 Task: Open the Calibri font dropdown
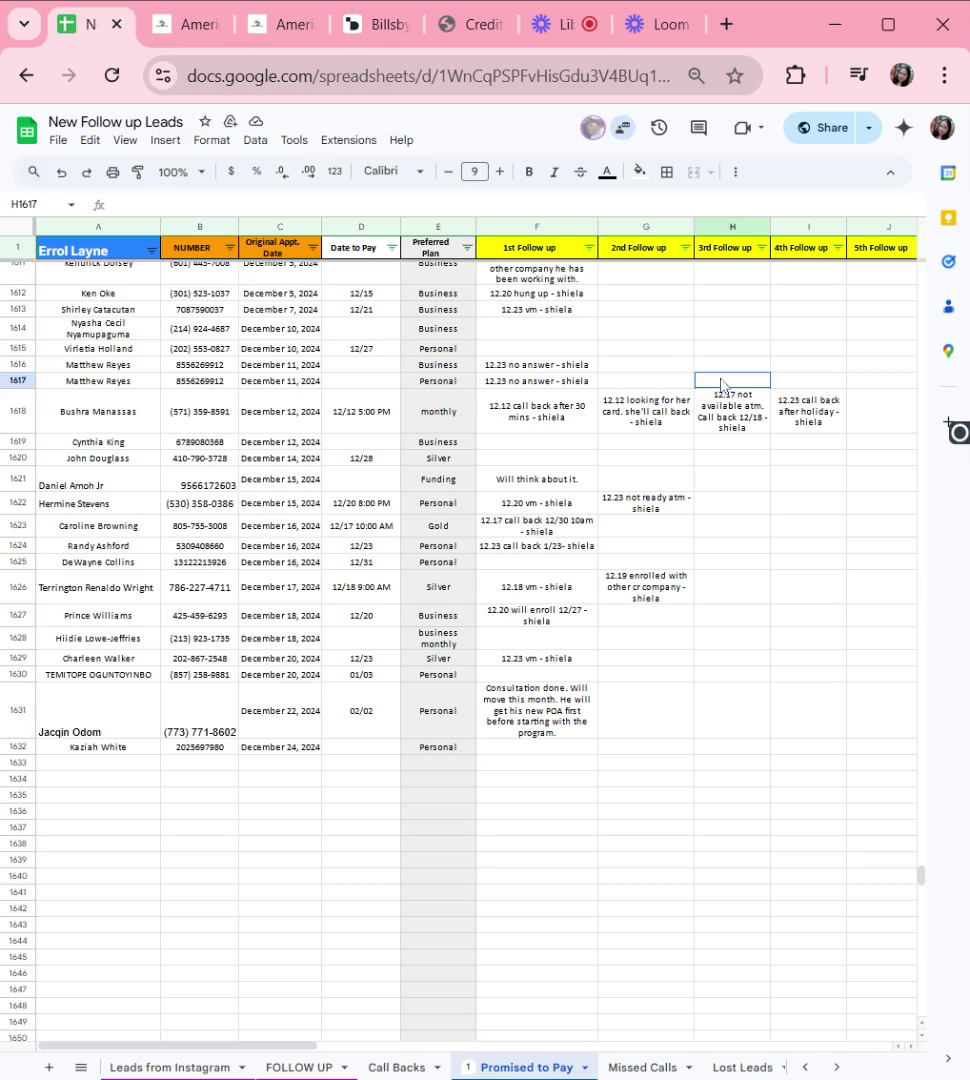coord(393,171)
